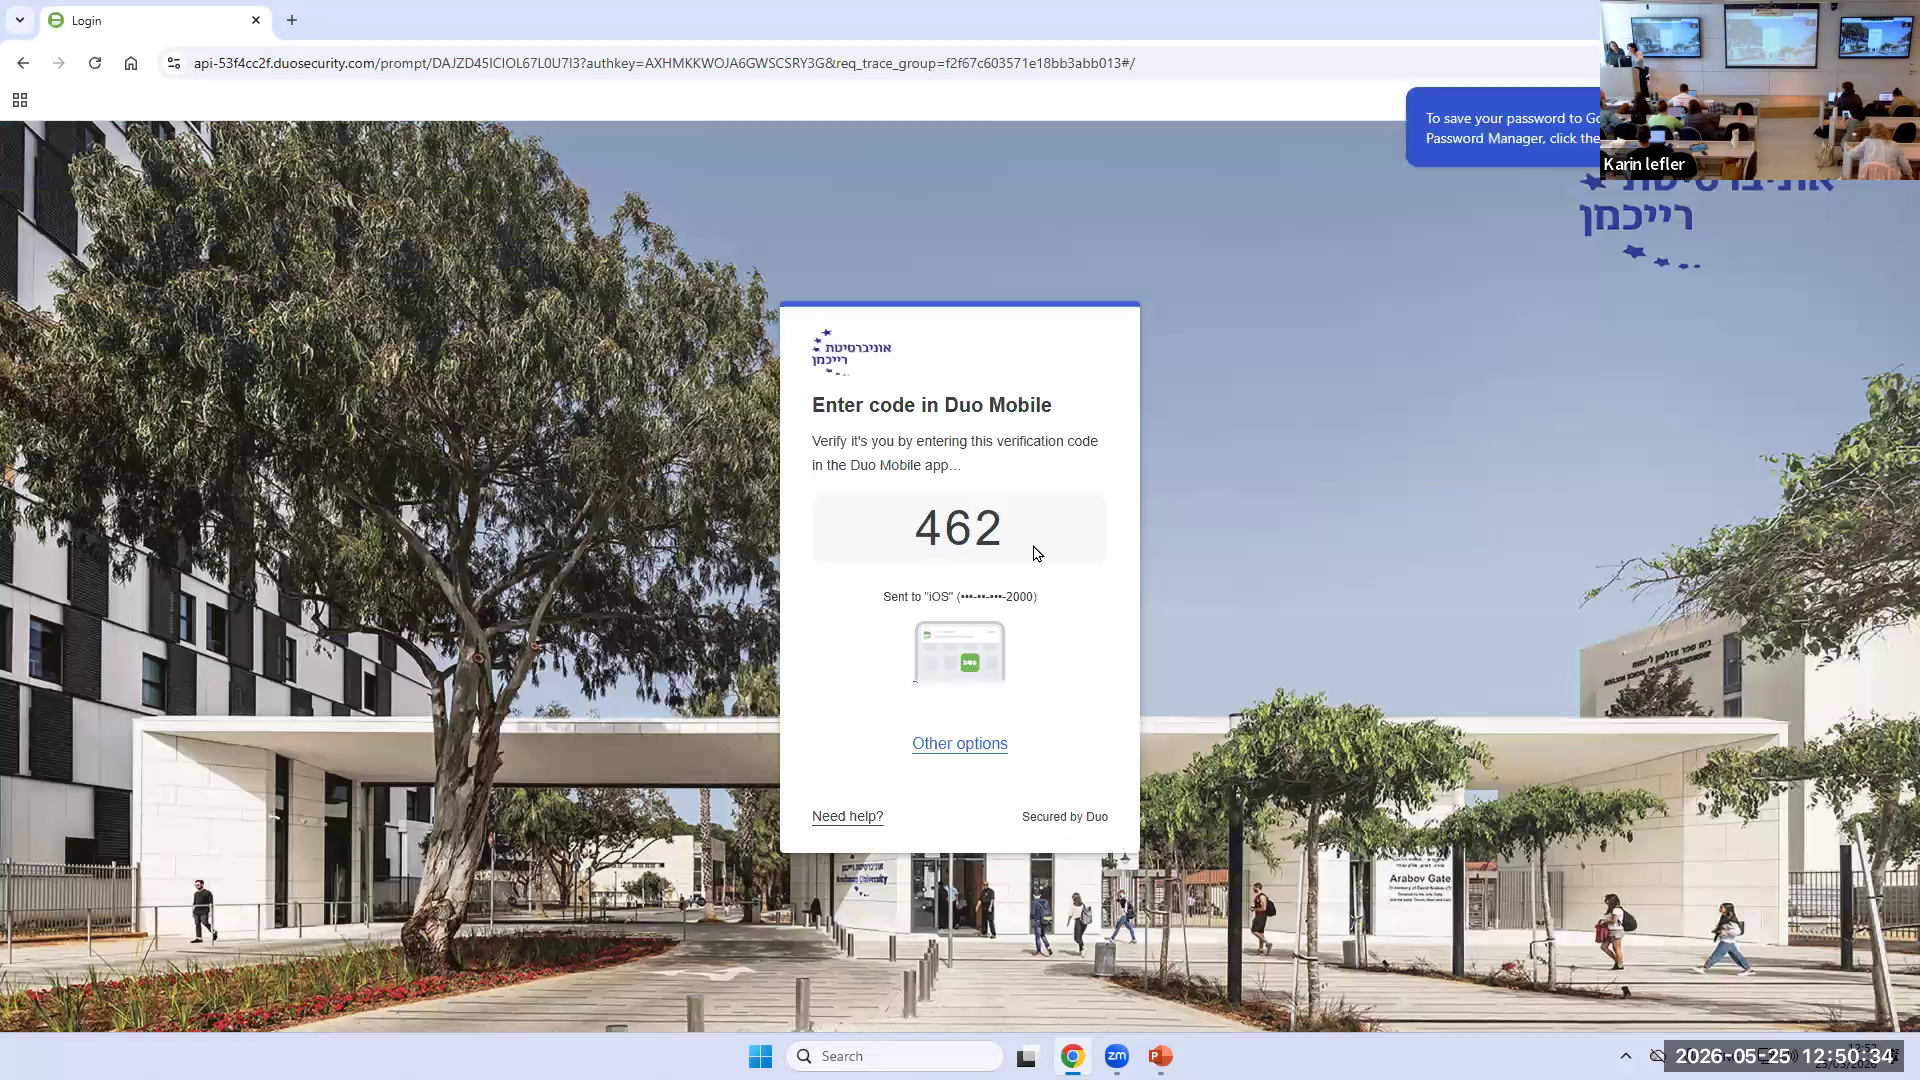Open a new browser tab
1920x1080 pixels.
[x=292, y=20]
